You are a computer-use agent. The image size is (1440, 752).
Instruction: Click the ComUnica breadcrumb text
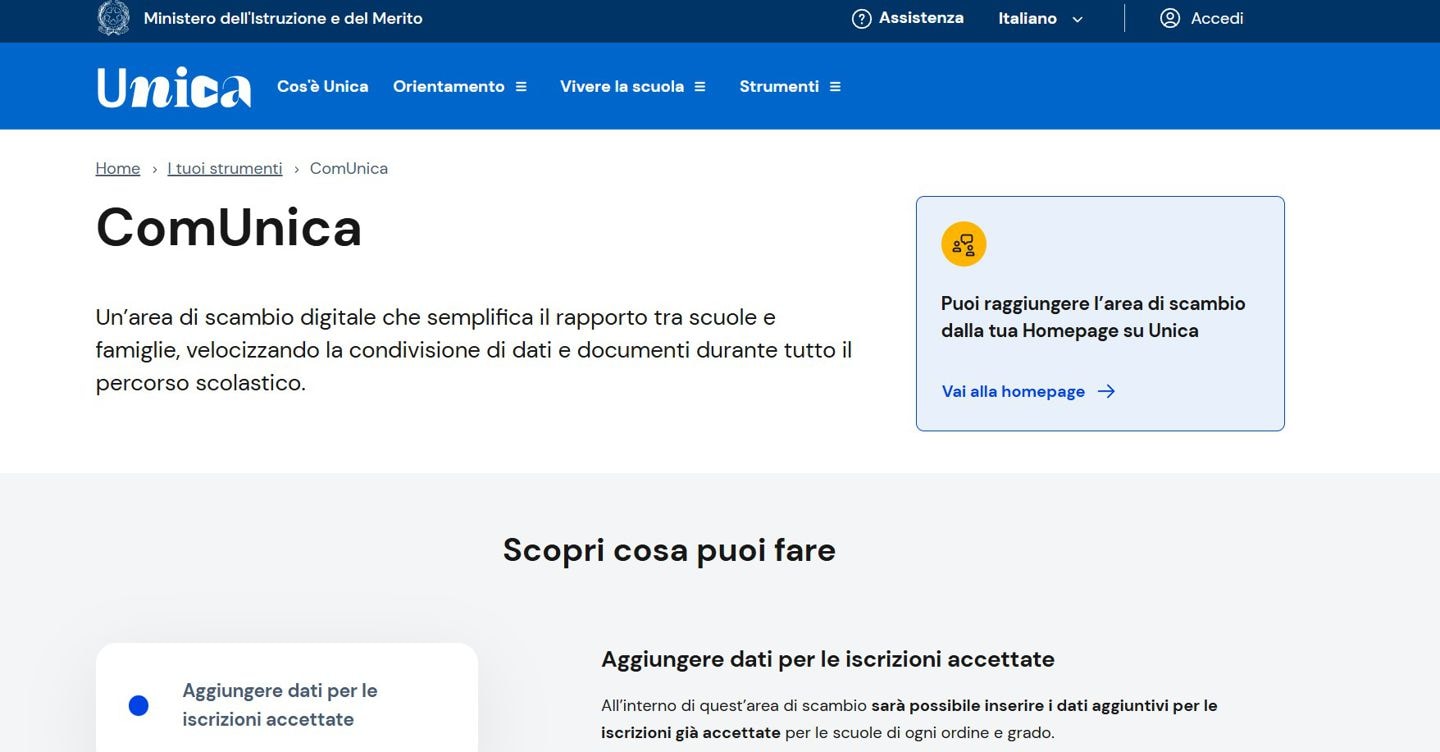pos(349,169)
